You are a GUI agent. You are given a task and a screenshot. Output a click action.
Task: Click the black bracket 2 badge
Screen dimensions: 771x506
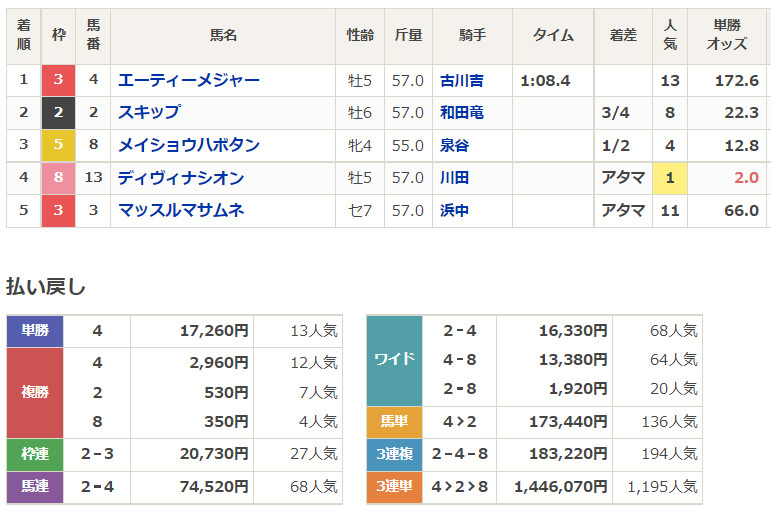(x=59, y=113)
